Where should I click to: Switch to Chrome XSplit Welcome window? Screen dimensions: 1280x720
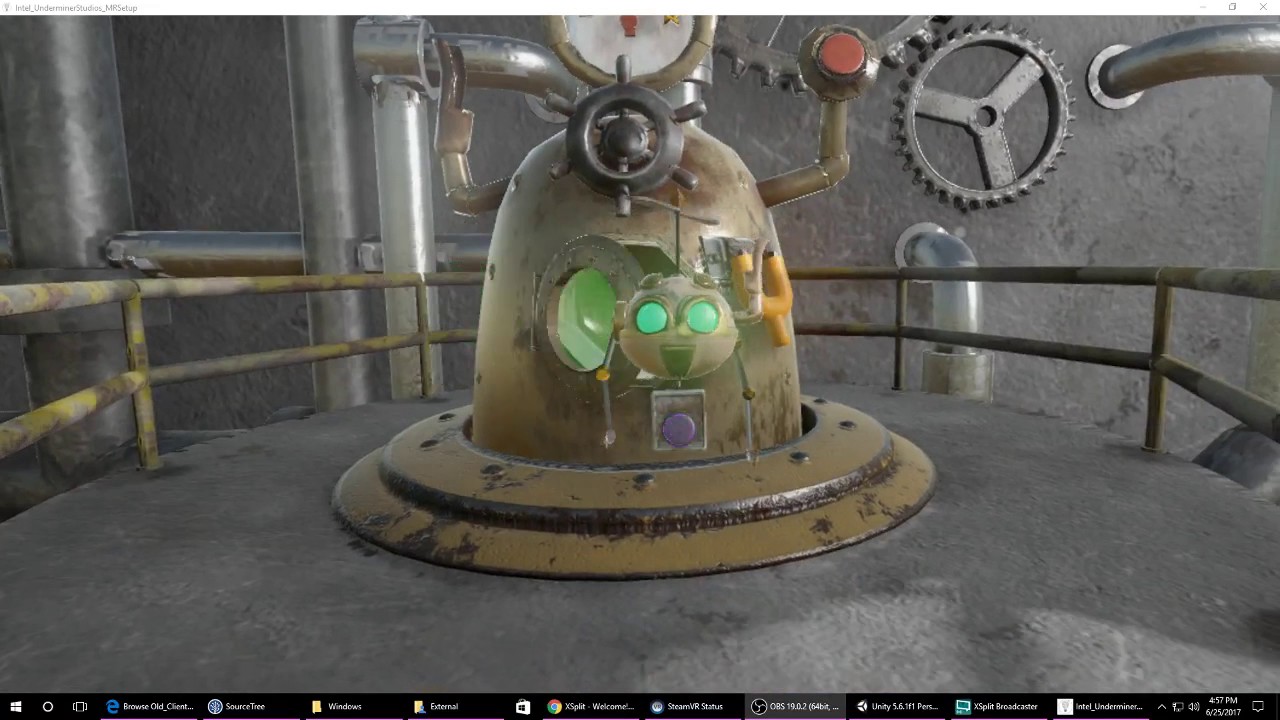pos(590,706)
